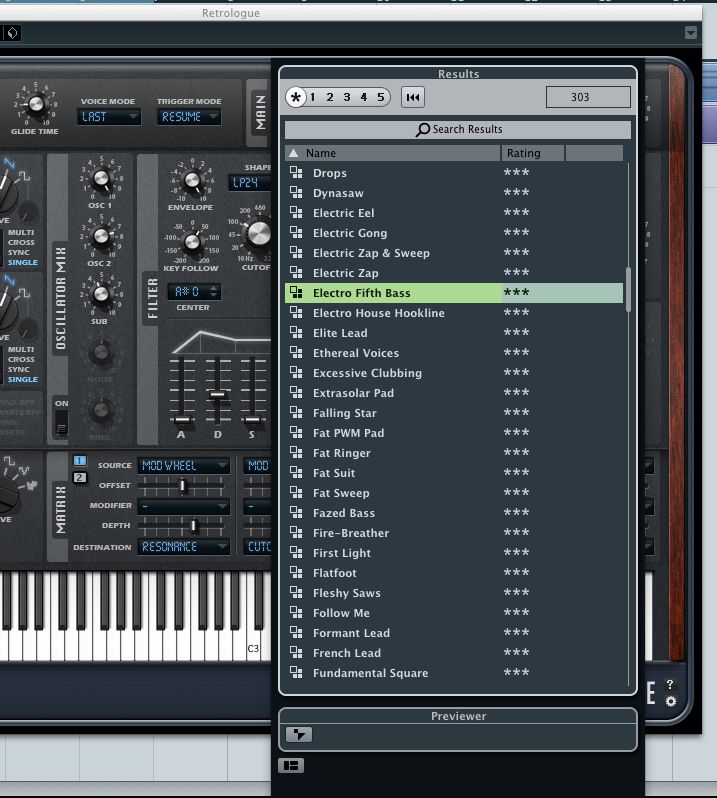Toggle the Ring/Noise ON switch
The image size is (717, 798).
coord(61,422)
